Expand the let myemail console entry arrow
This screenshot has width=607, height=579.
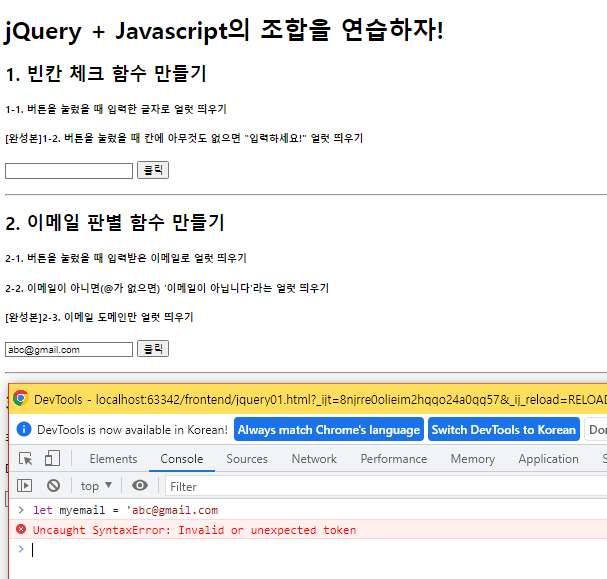21,510
